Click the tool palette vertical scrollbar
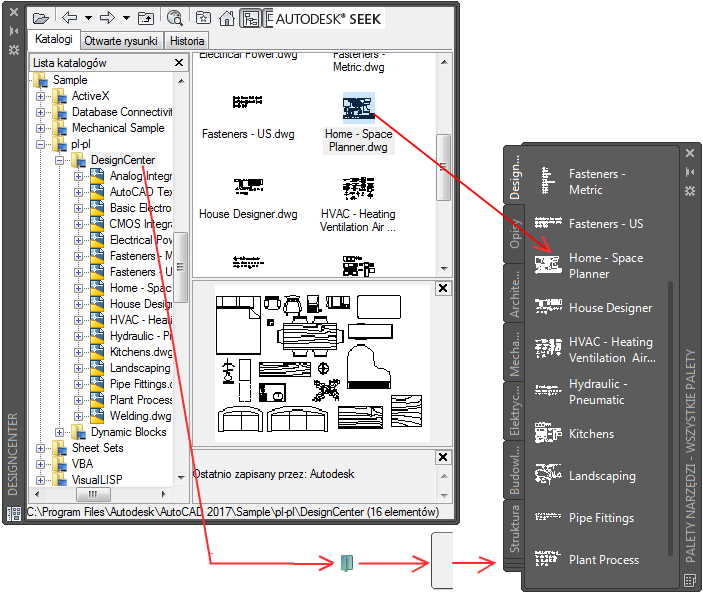The height and width of the screenshot is (593, 703). coord(670,418)
